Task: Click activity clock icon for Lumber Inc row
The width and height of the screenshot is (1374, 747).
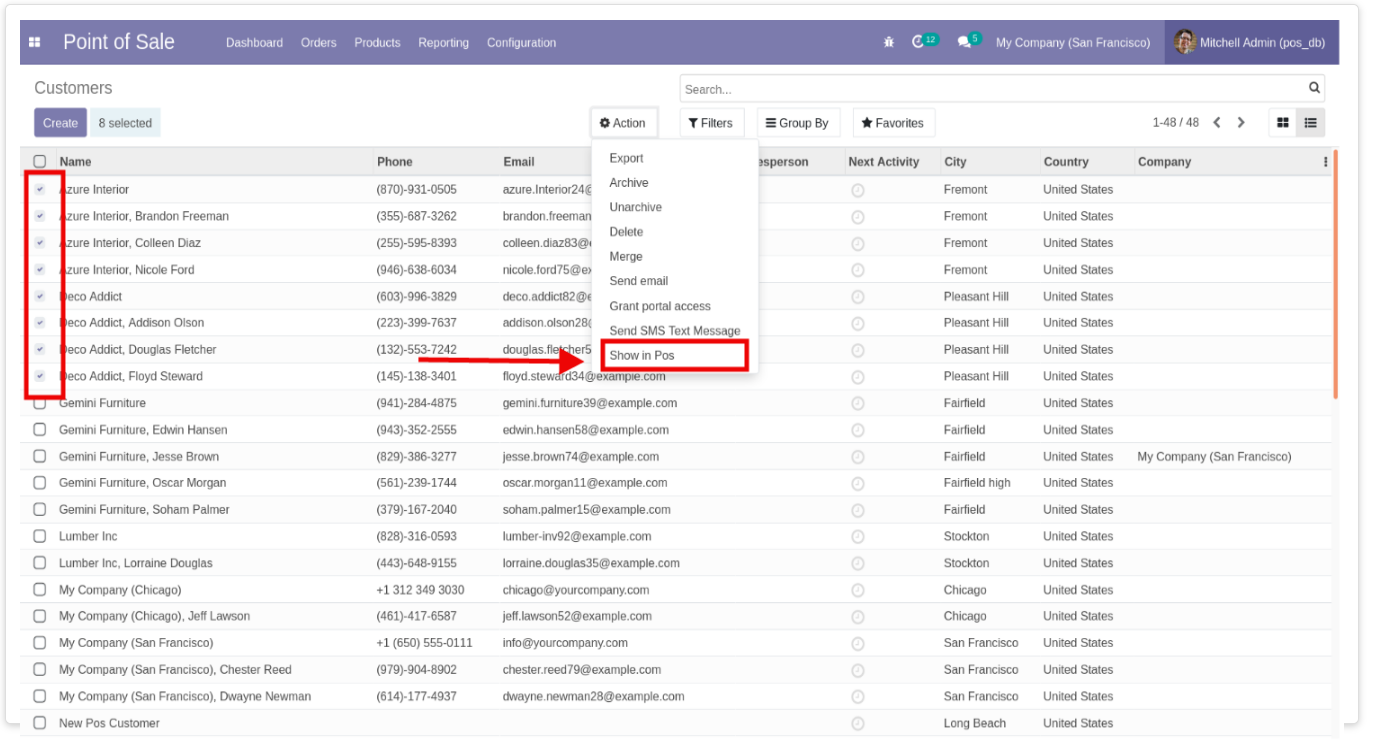Action: 857,537
